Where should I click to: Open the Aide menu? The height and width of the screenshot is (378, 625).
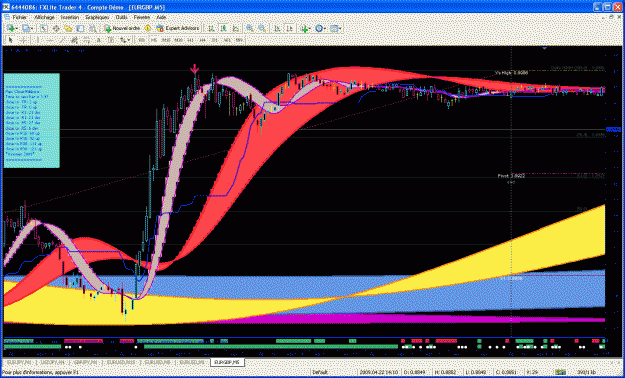[161, 18]
